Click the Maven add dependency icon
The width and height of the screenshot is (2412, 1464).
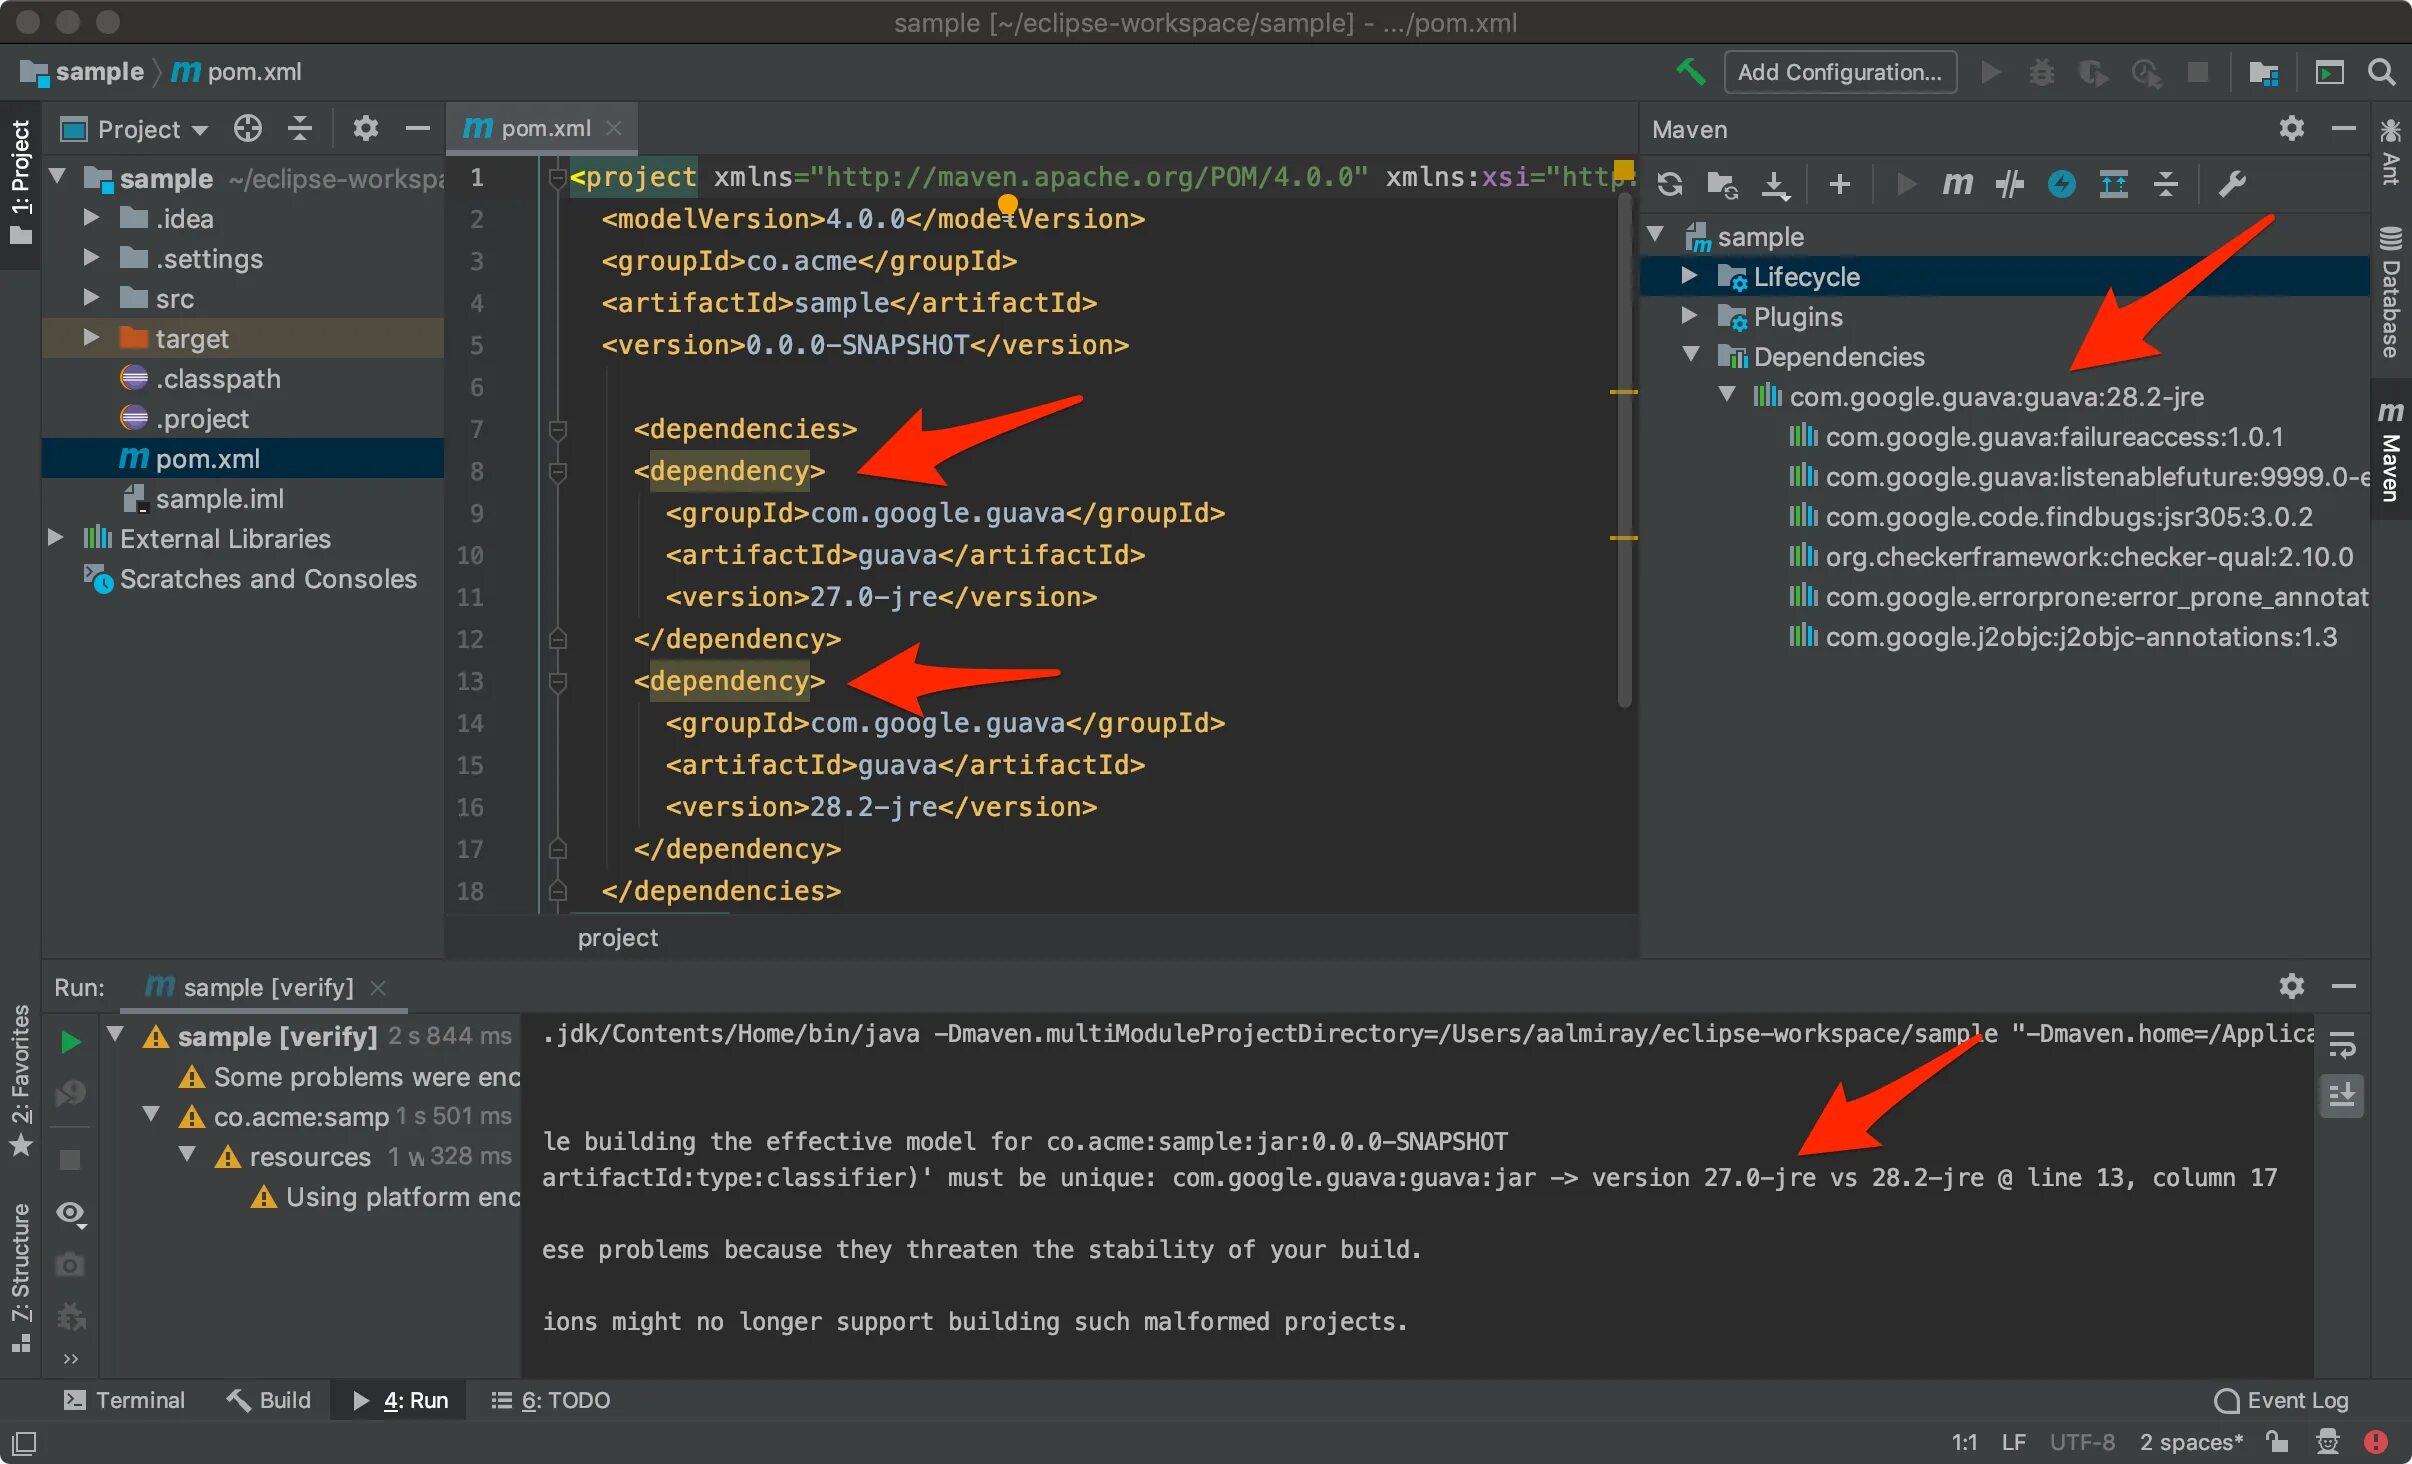[x=1840, y=184]
